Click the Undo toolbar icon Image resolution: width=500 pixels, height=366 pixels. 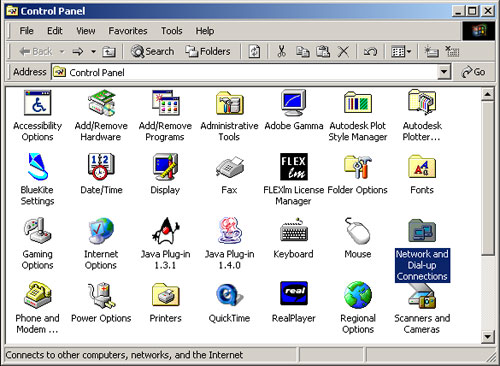(x=370, y=52)
